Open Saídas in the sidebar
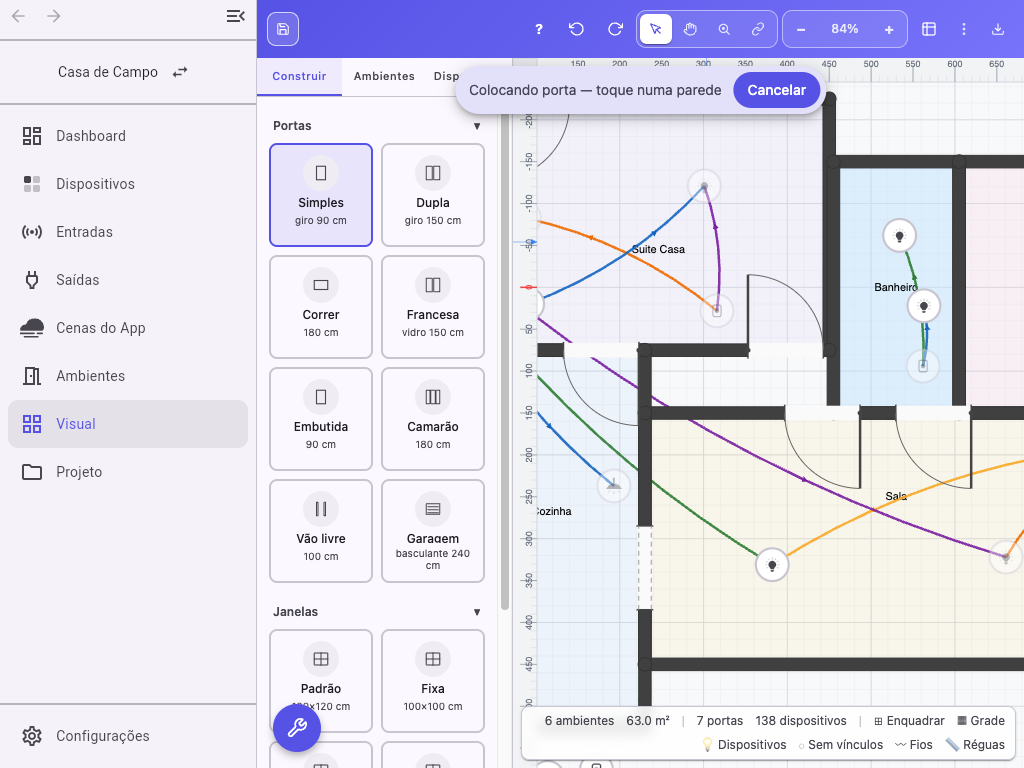1024x768 pixels. 128,280
